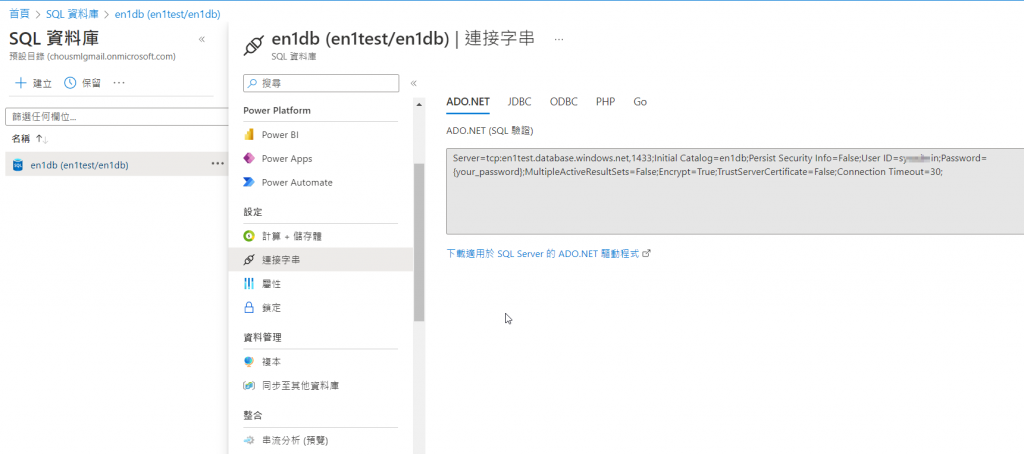Click the properties bars icon
This screenshot has height=454, width=1024.
pyautogui.click(x=249, y=284)
